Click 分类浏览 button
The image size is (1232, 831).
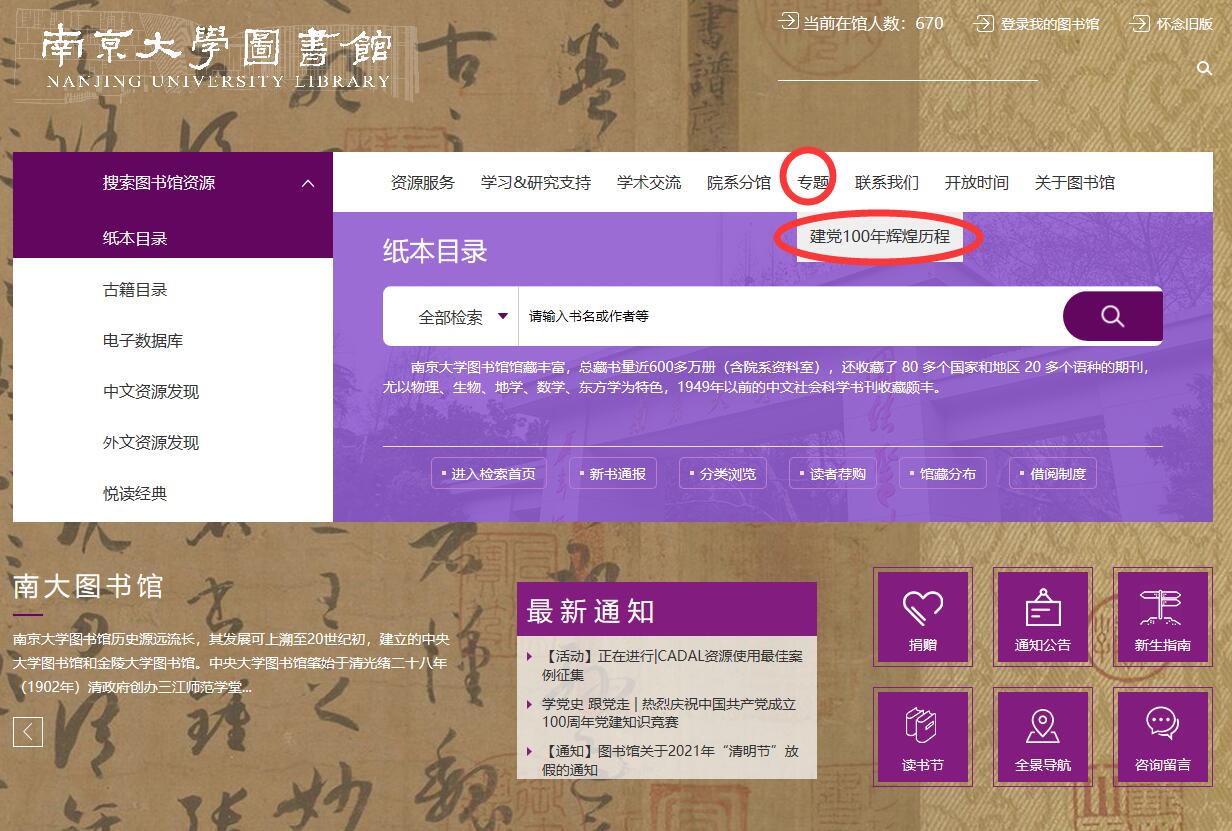pos(723,474)
